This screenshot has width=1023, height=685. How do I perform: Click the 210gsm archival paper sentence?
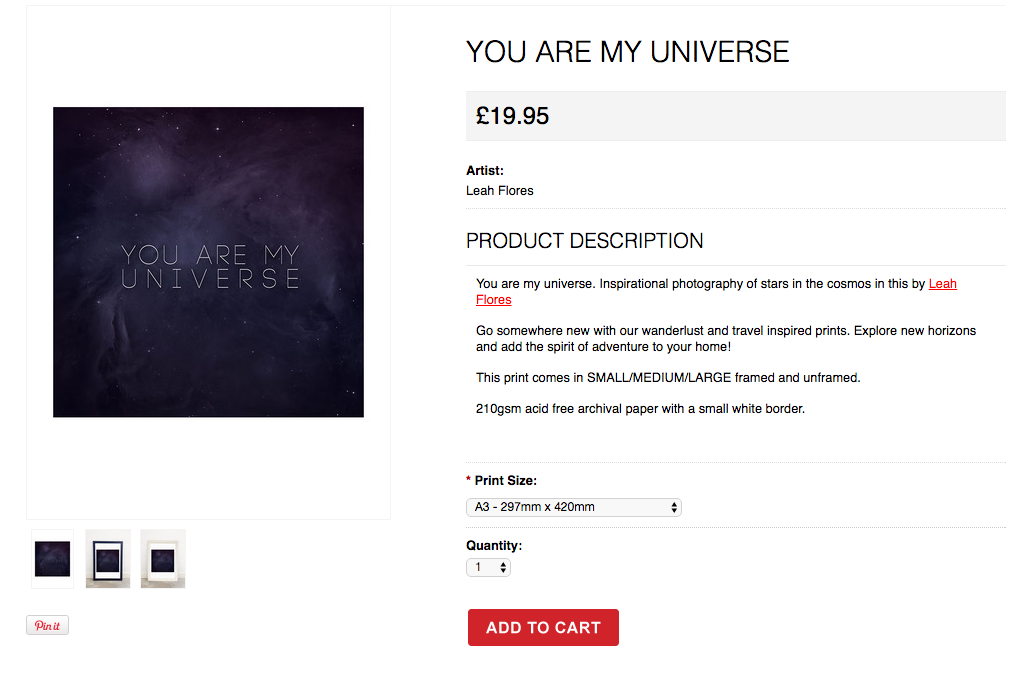(x=640, y=408)
